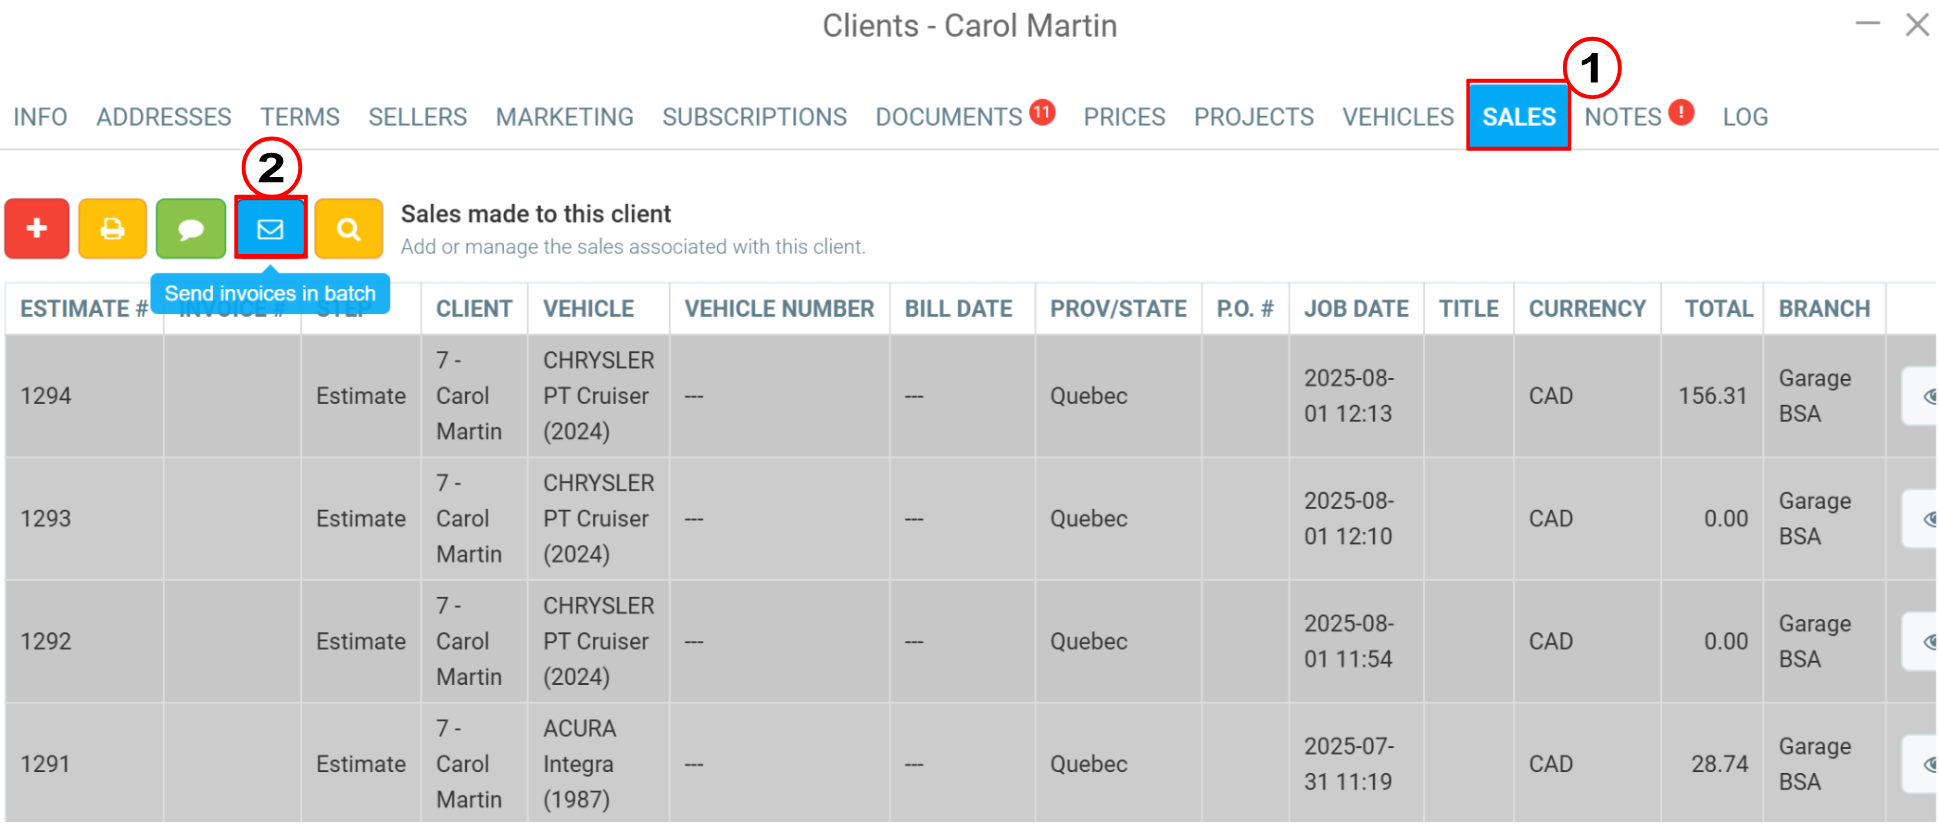Go to the VEHICLES tab

coord(1398,117)
